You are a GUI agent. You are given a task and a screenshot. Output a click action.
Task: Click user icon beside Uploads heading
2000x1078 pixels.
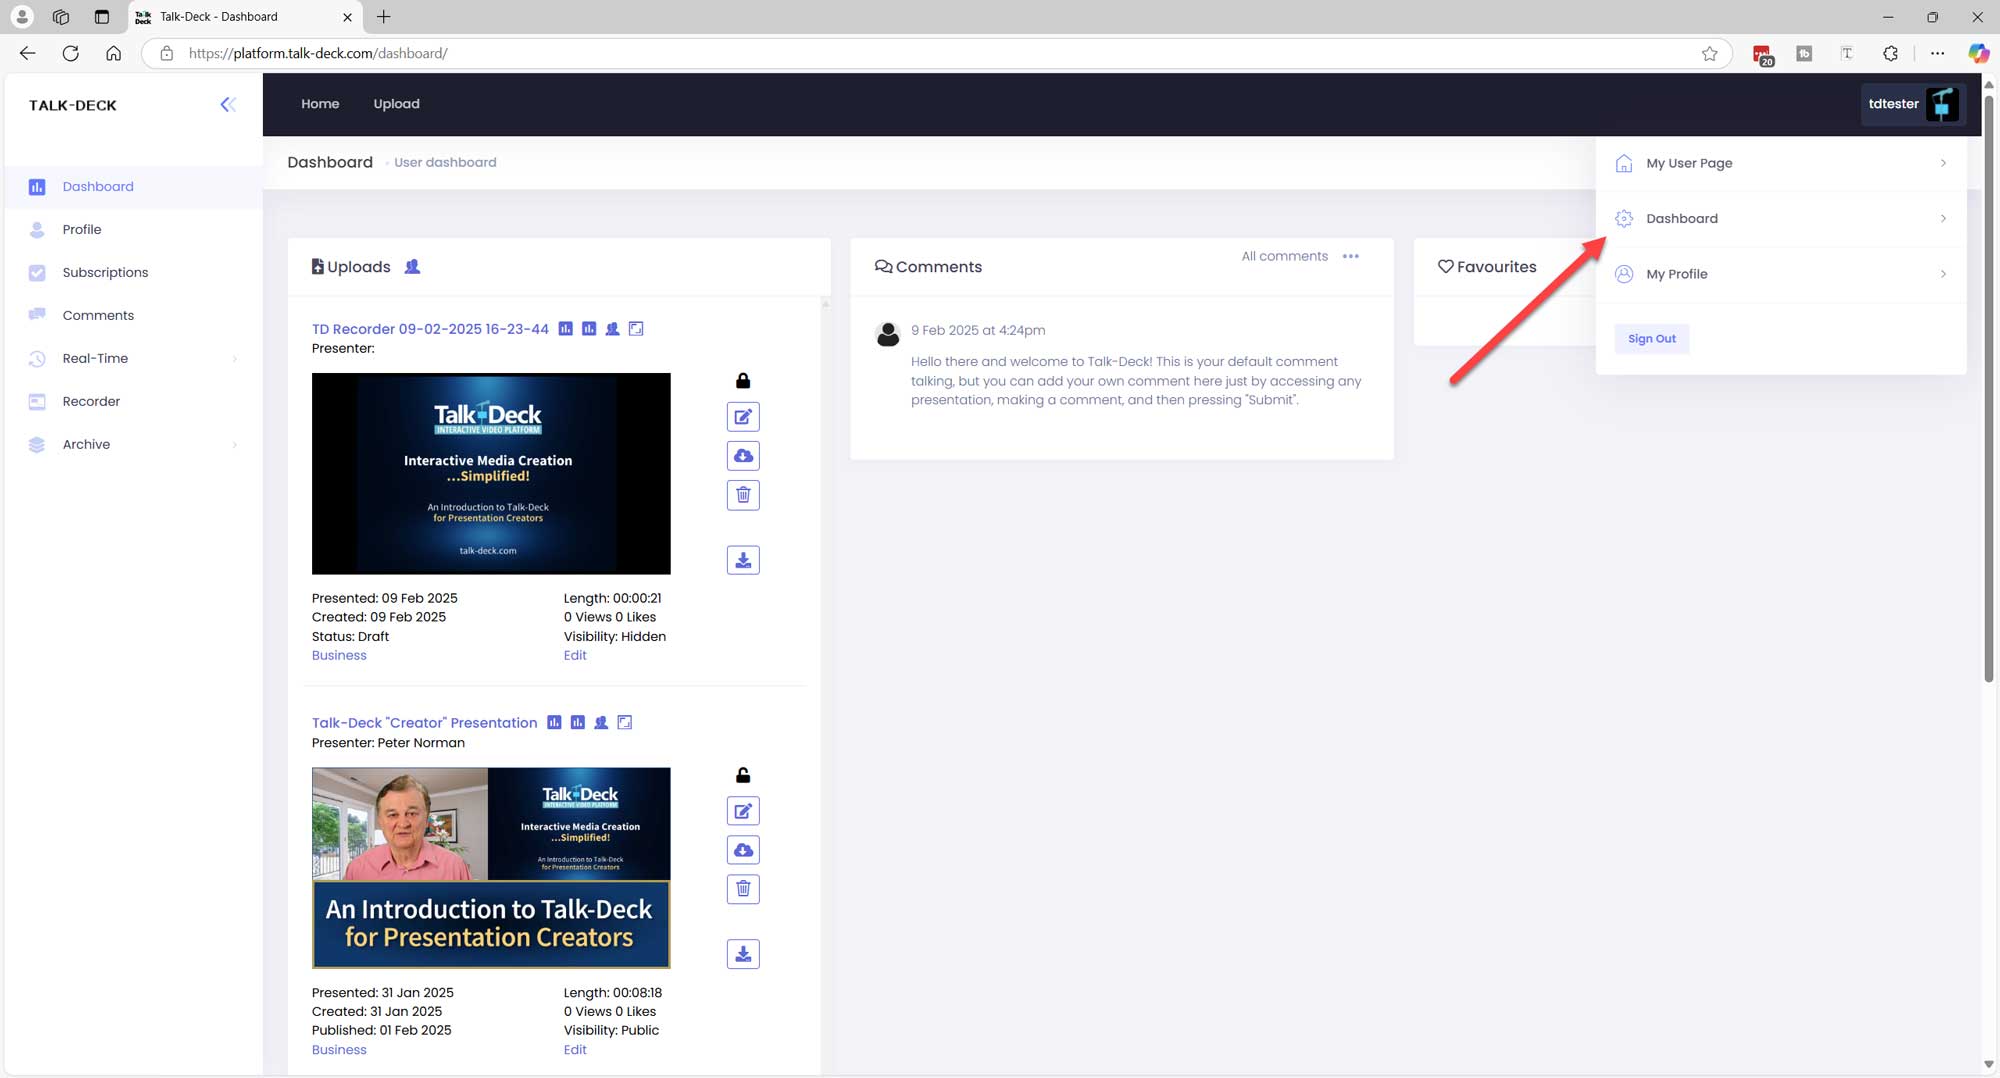point(412,267)
